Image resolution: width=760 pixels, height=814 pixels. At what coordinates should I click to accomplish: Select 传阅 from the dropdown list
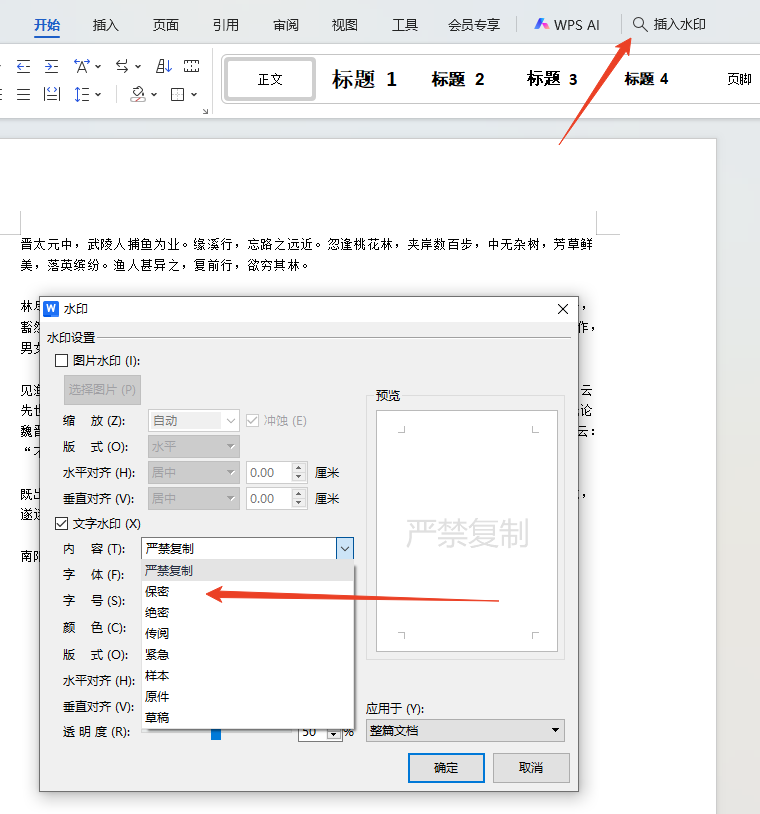pyautogui.click(x=248, y=633)
